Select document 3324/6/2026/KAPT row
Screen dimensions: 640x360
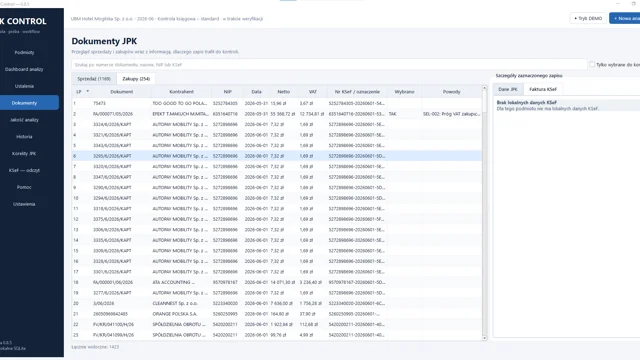click(277, 124)
